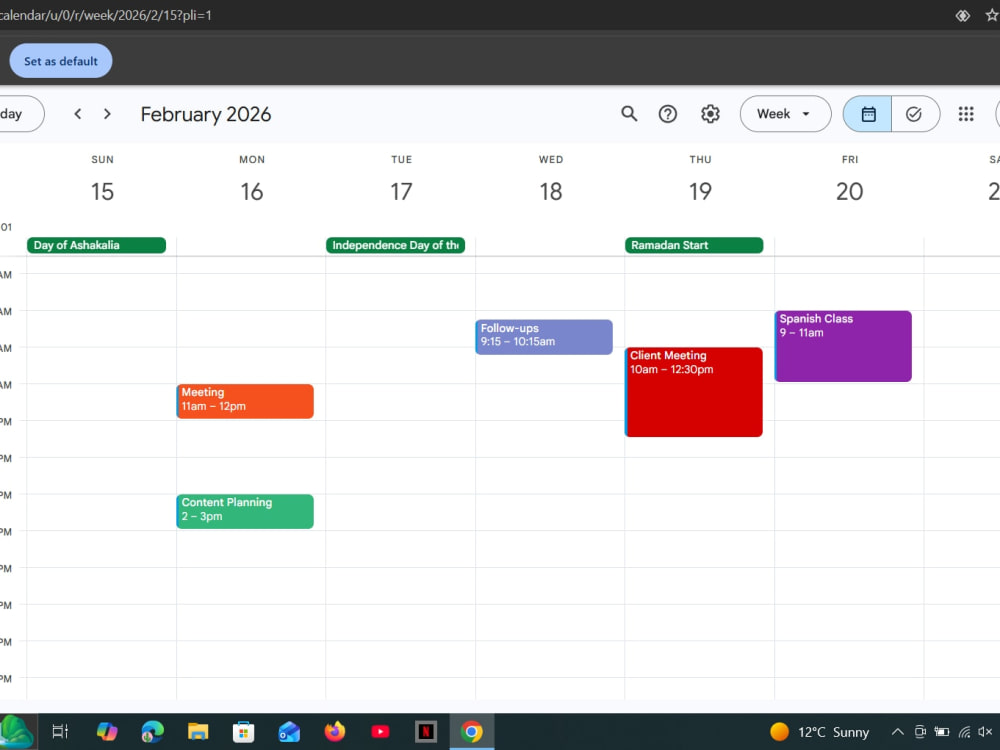Open the Ramadan Start event
Screen dimensions: 1000x750
[694, 246]
